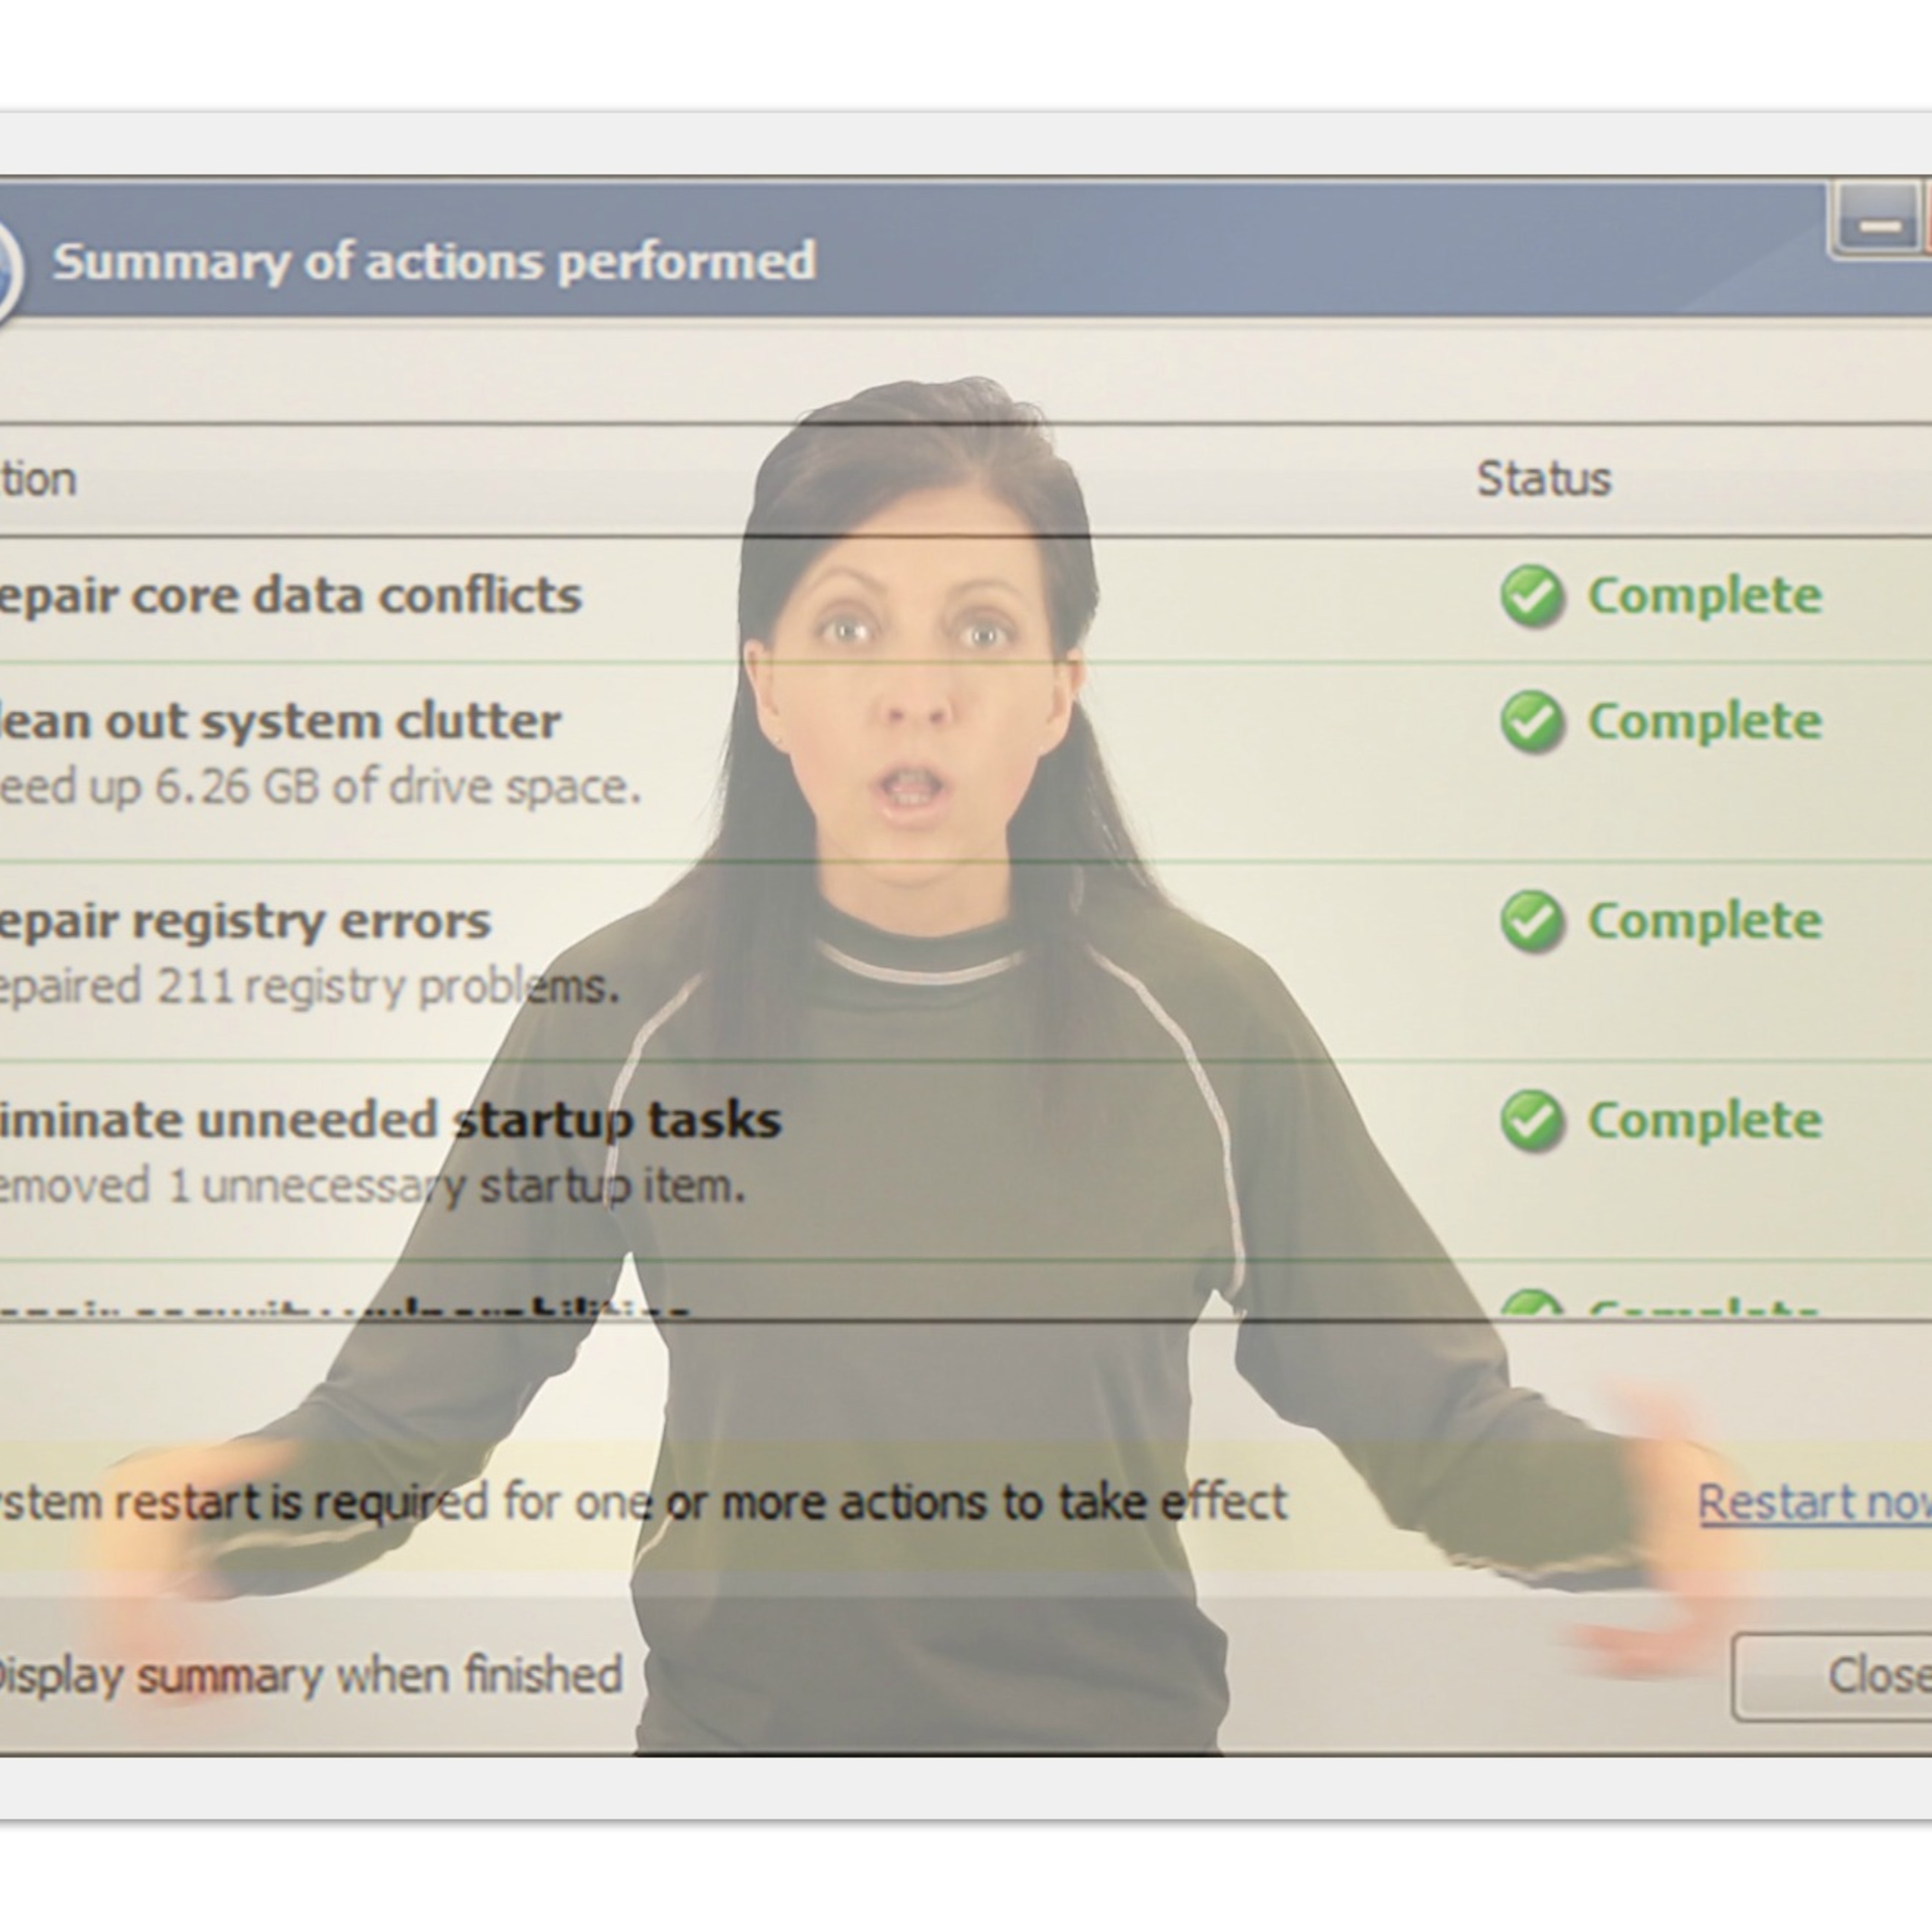This screenshot has width=1932, height=1932.
Task: Click the Status column header
Action: (x=1543, y=479)
